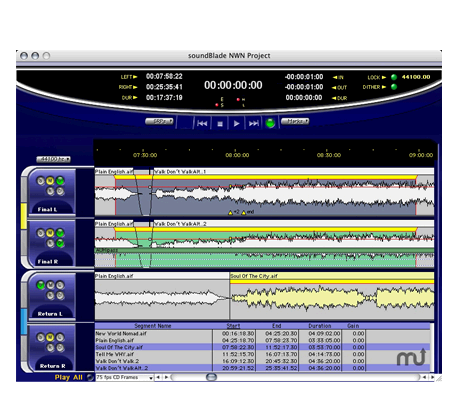Toggle the green LOCK indicator

tap(394, 77)
